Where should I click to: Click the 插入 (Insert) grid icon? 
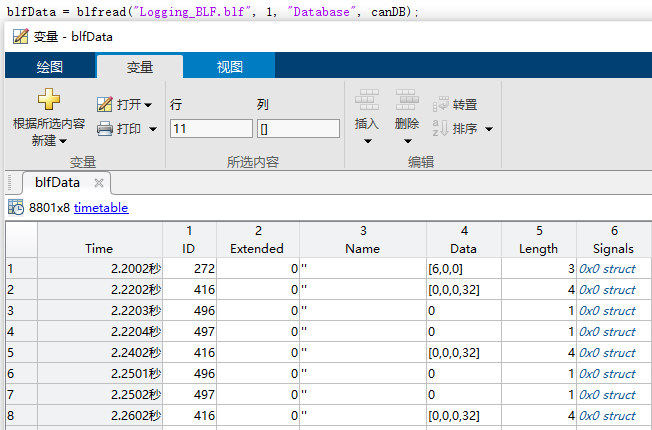367,100
